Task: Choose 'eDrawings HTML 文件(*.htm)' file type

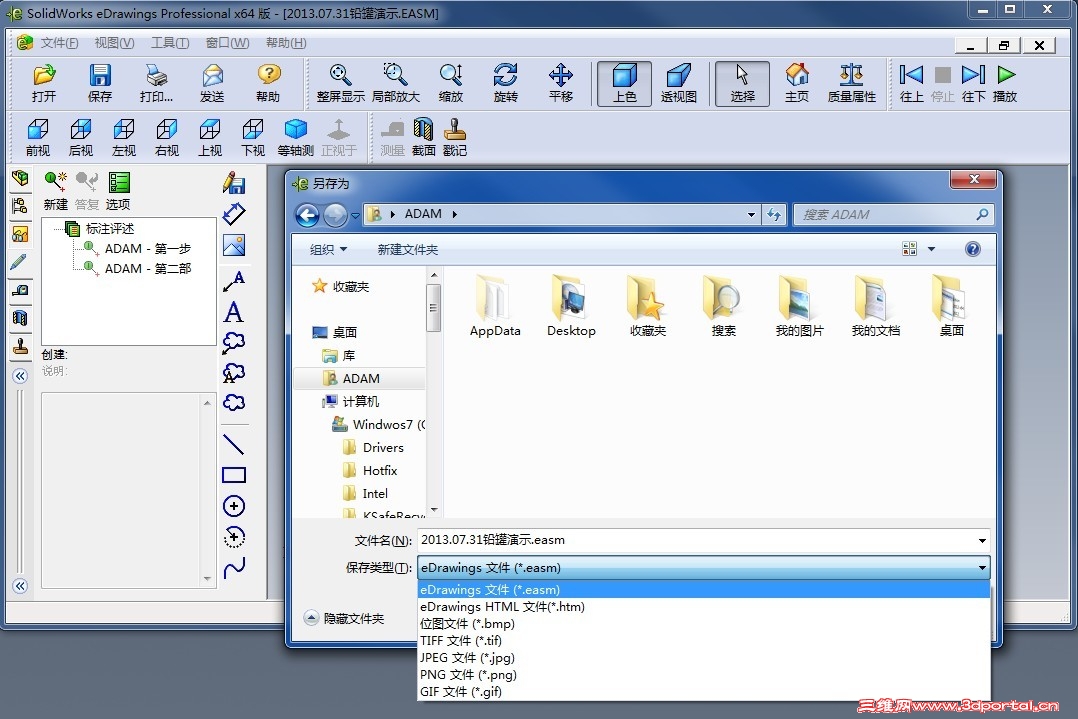Action: click(703, 607)
